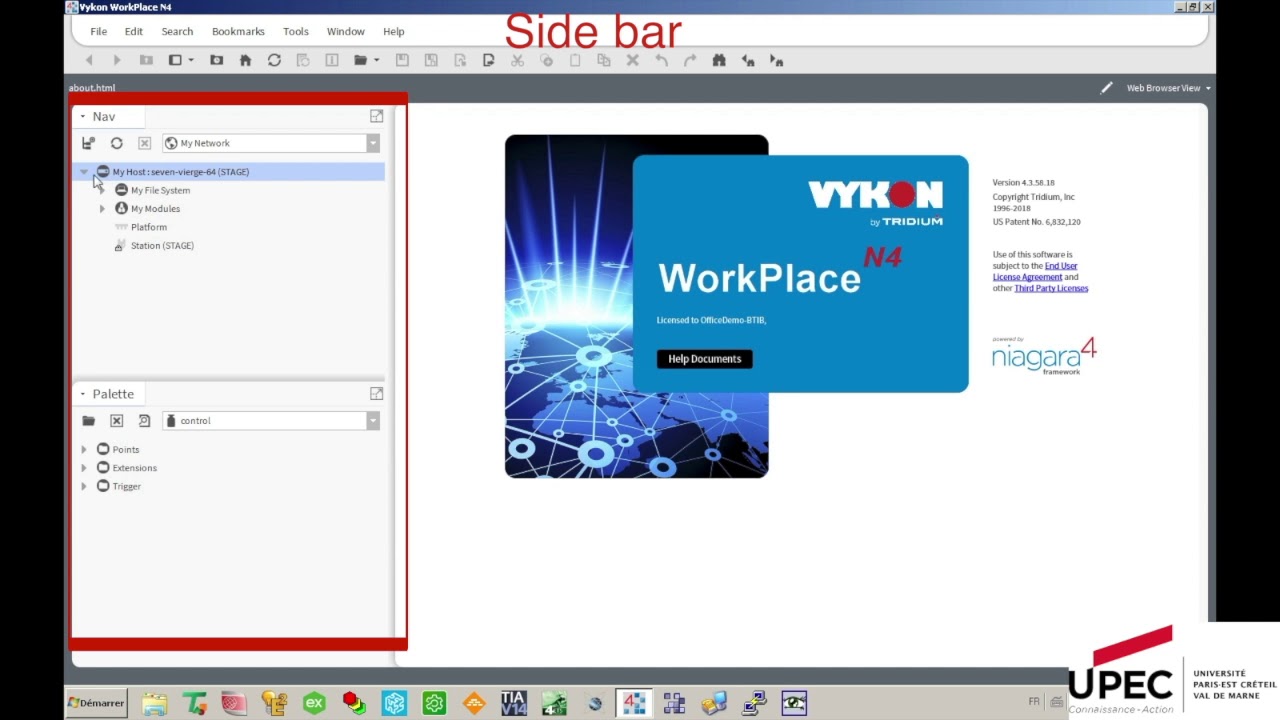The width and height of the screenshot is (1280, 720).
Task: Open the End User License Agreement link
Action: (1035, 271)
